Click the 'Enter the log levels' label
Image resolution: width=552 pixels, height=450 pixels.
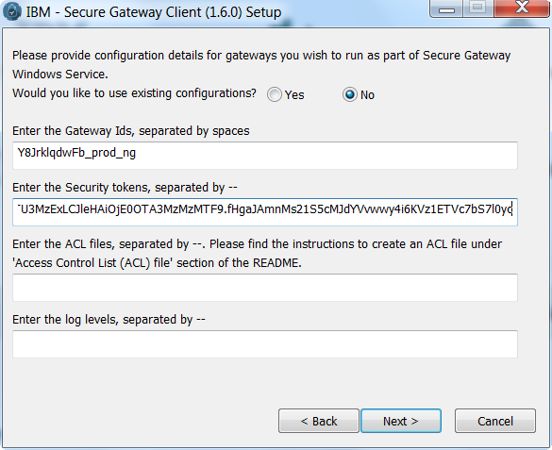coord(108,320)
